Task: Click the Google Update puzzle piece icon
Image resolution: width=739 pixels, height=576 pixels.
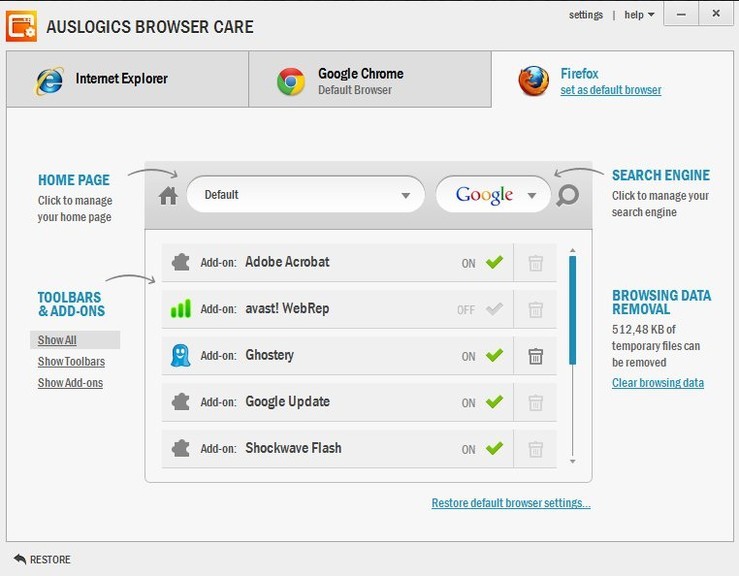Action: (x=181, y=402)
